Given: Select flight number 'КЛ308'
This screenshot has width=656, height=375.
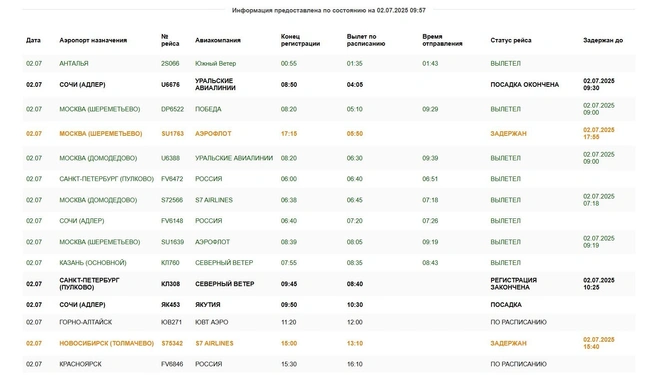Looking at the screenshot, I should coord(170,284).
